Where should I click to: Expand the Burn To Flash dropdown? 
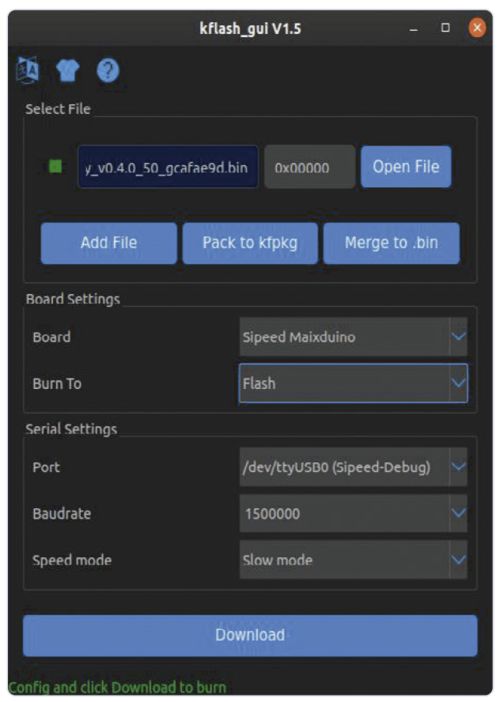click(x=353, y=383)
